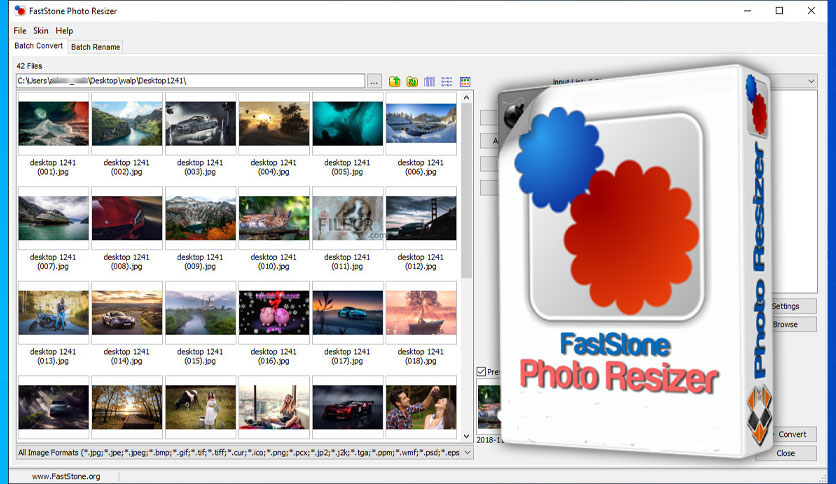Click into the folder path input field
836x484 pixels.
tap(191, 81)
